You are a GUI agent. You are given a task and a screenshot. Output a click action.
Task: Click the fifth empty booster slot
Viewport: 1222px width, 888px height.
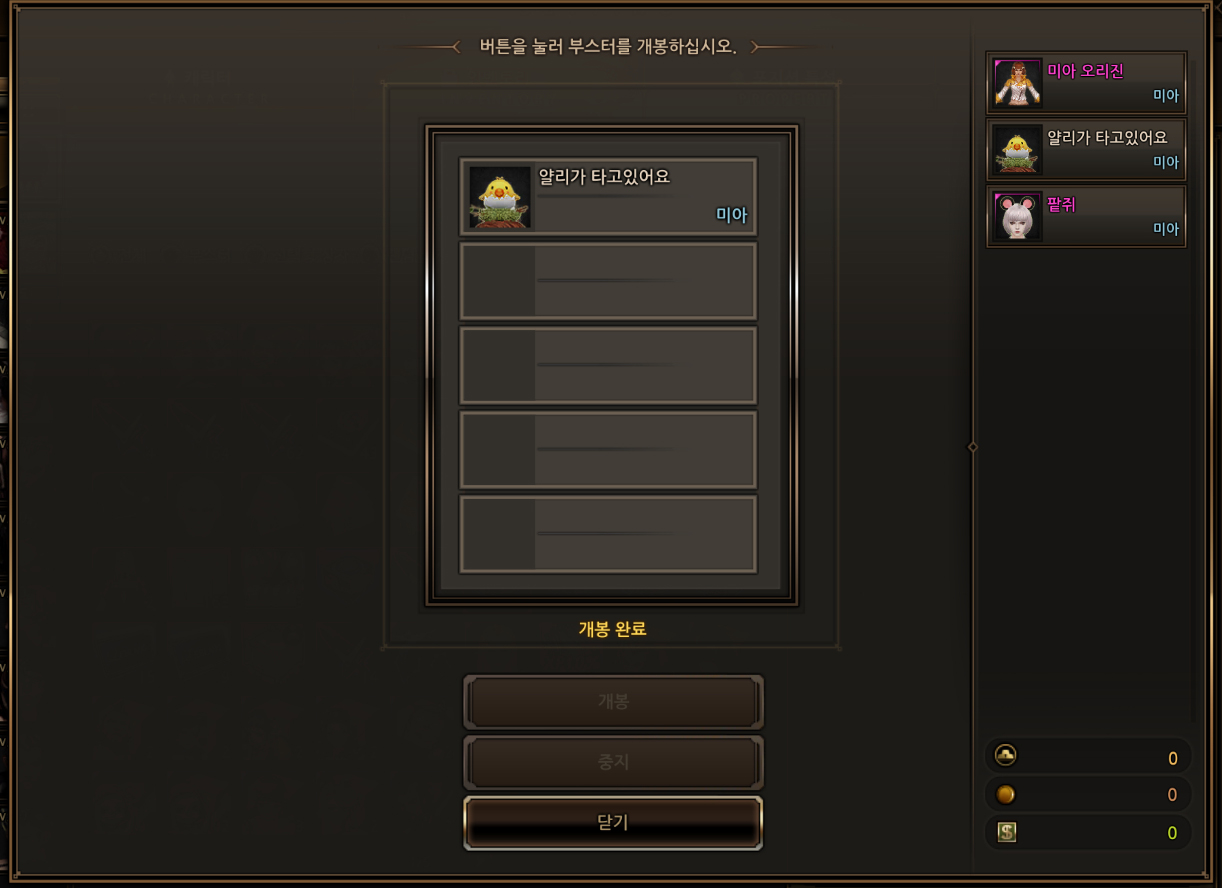coord(608,534)
